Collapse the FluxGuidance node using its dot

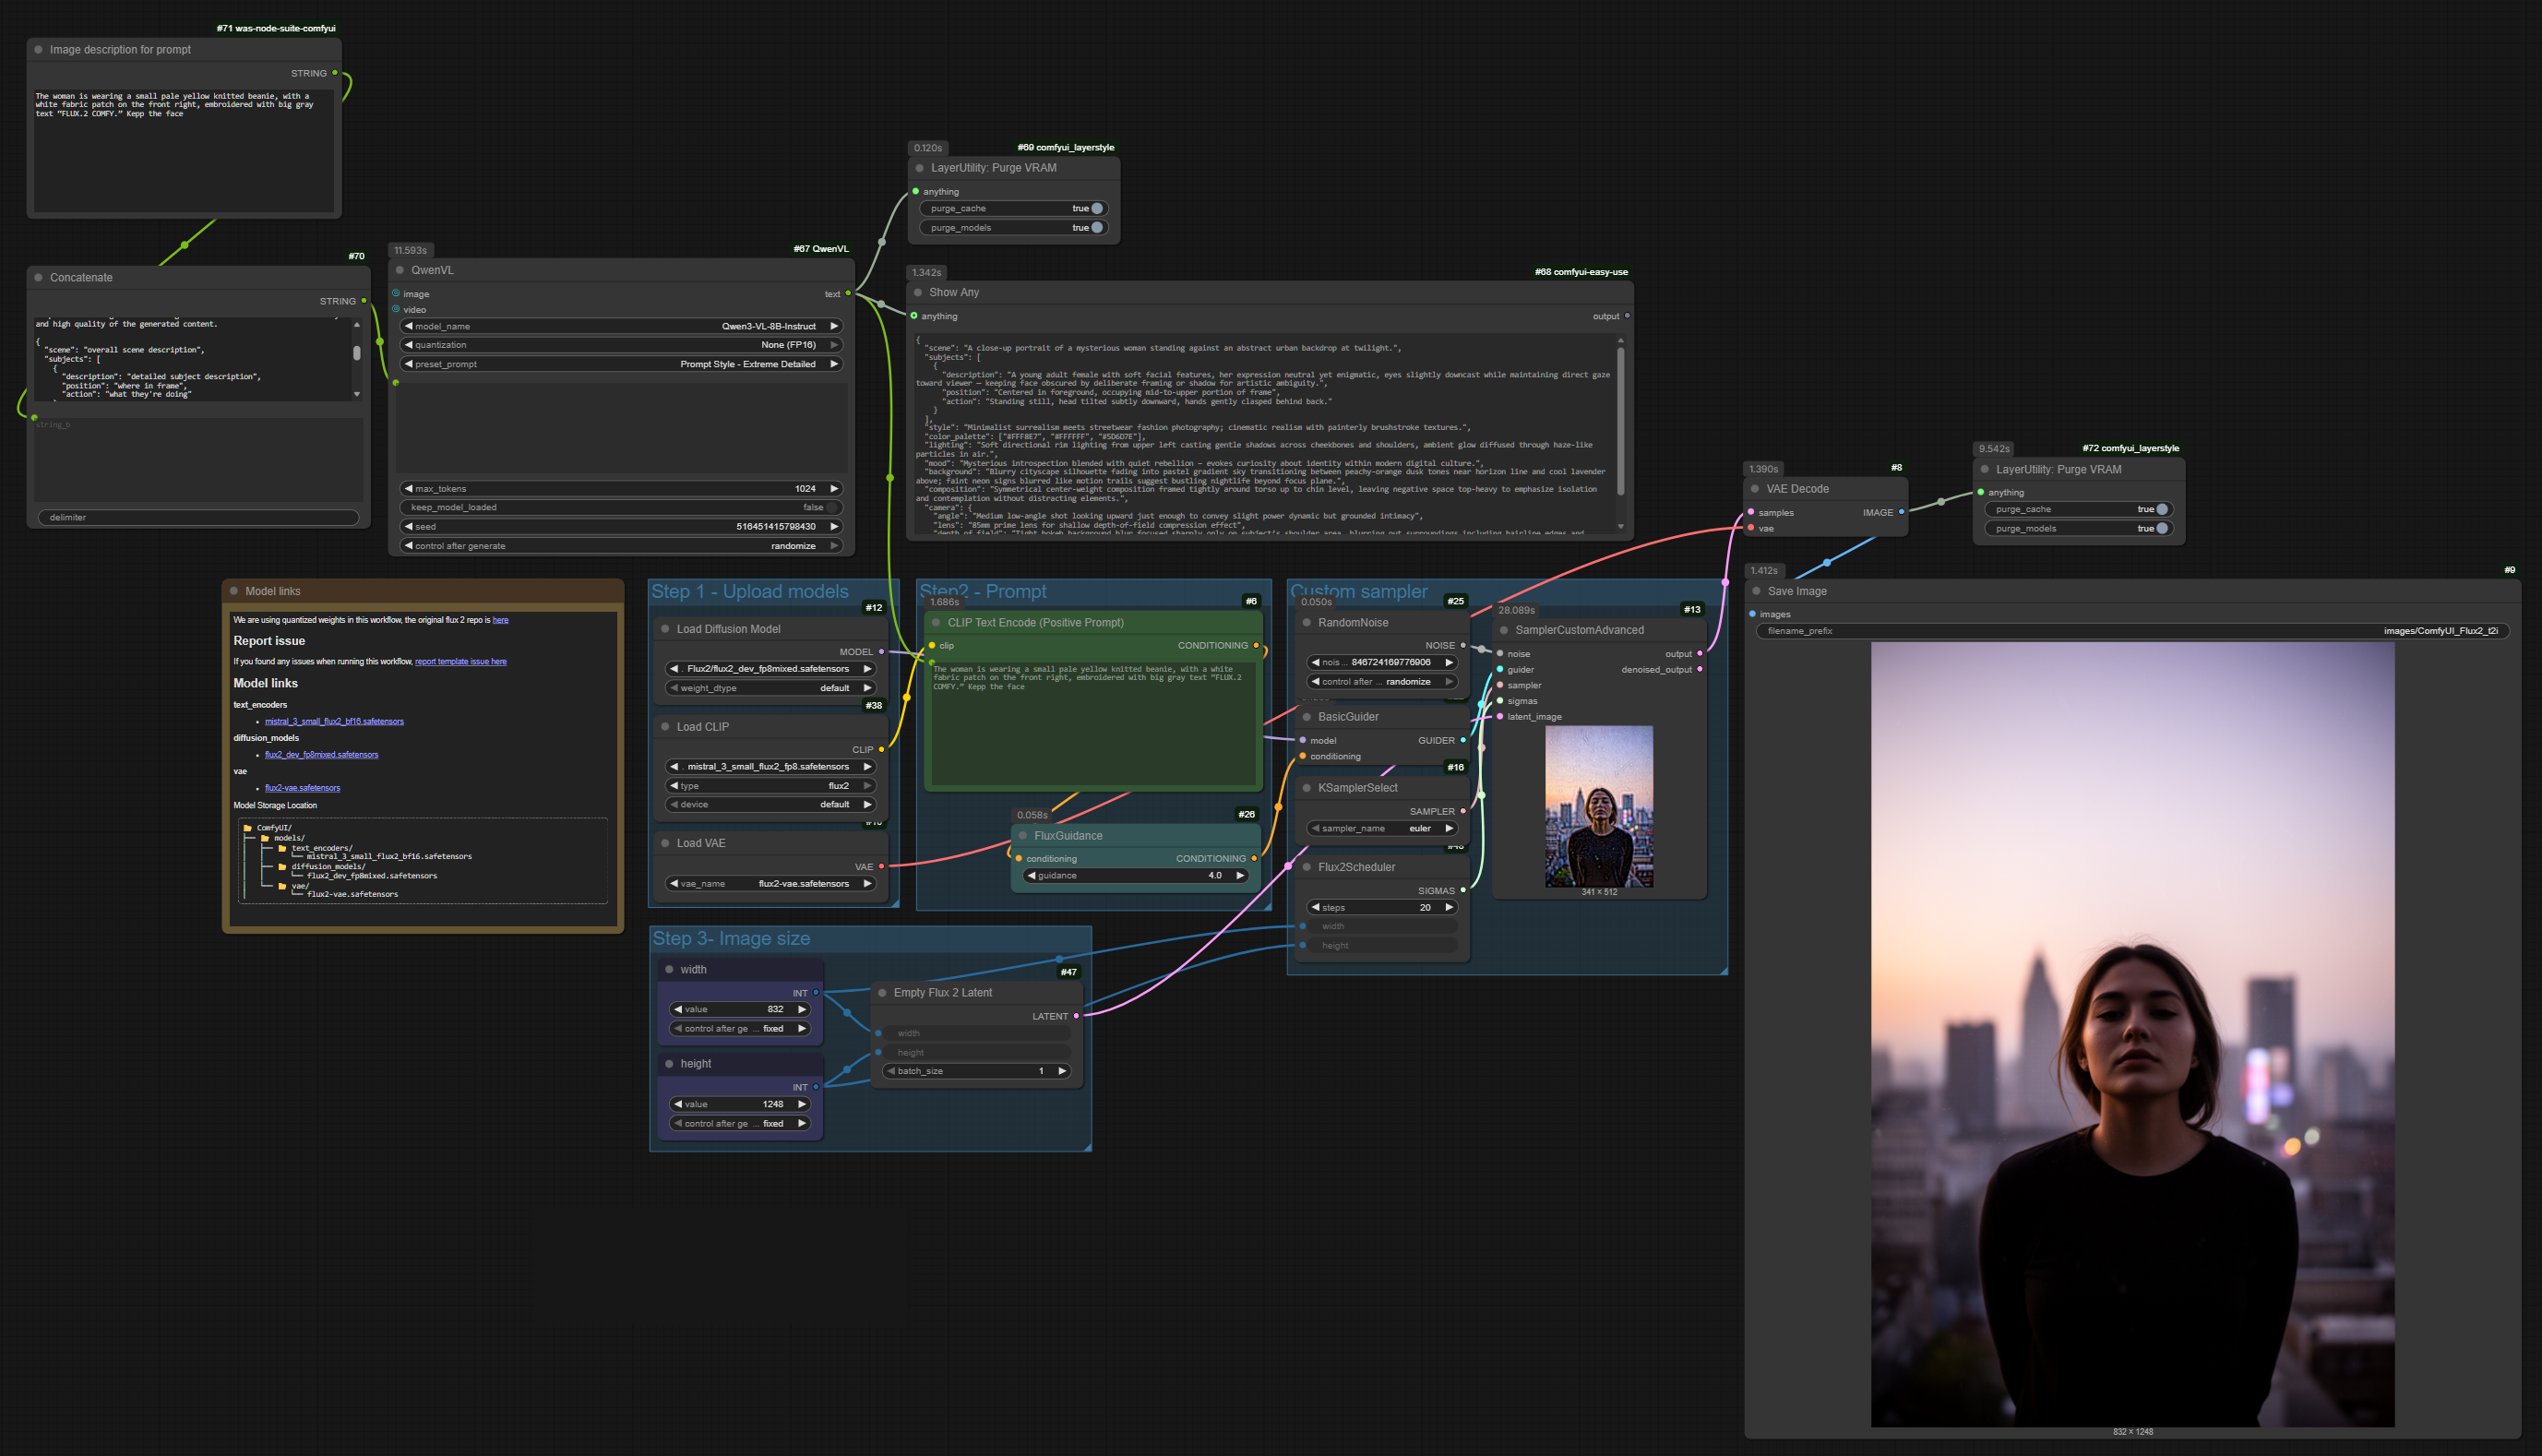(1023, 836)
